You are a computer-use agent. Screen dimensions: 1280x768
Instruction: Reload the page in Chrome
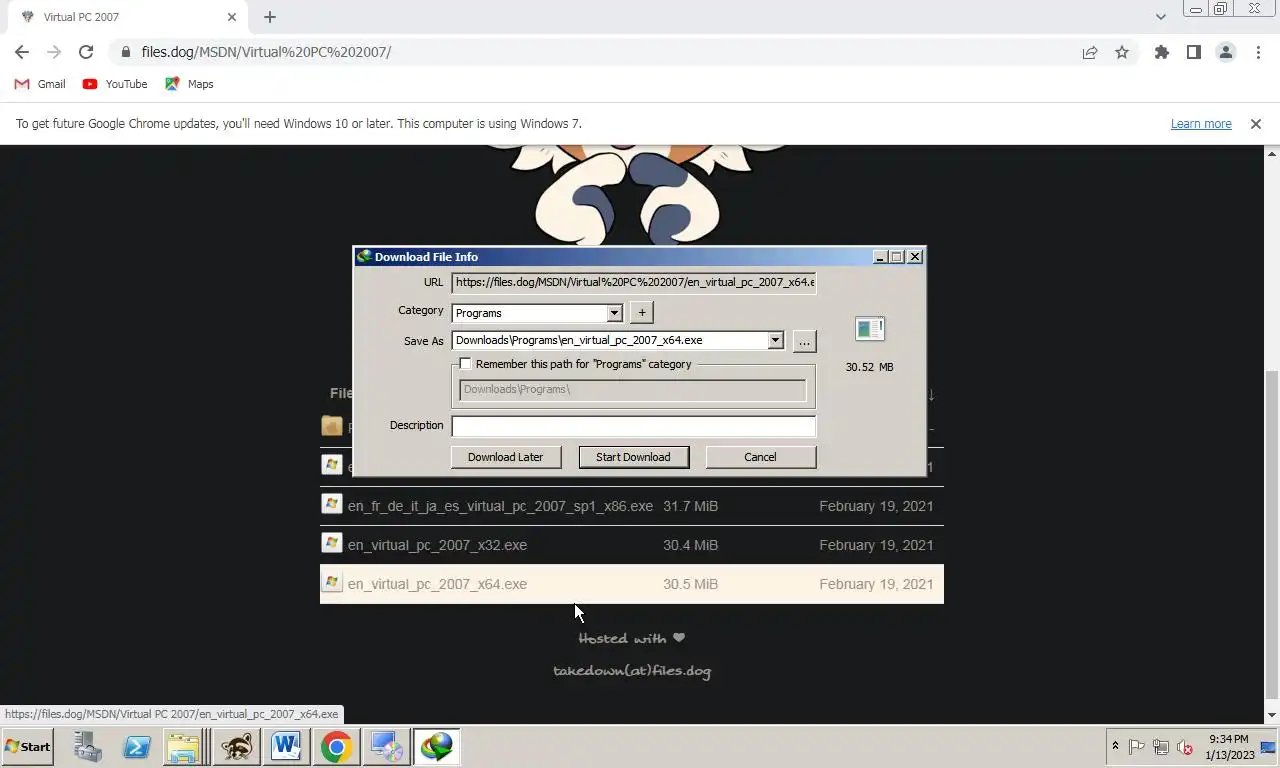[86, 52]
